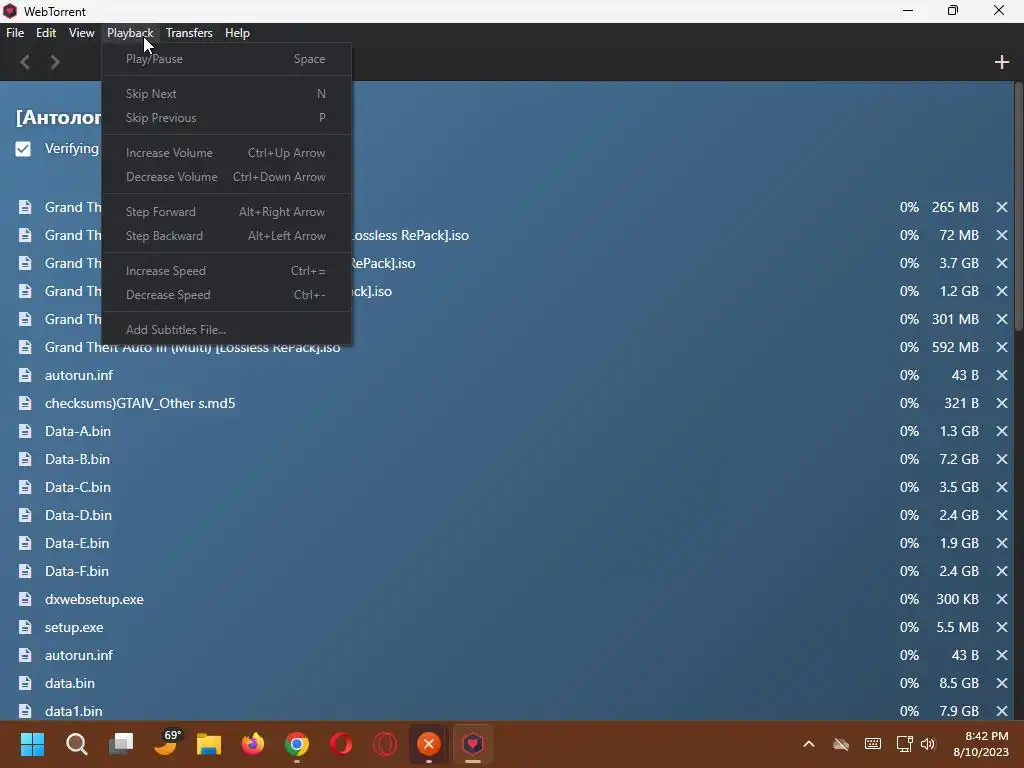Remove setup.exe from the torrent
Viewport: 1024px width, 768px height.
[1002, 628]
